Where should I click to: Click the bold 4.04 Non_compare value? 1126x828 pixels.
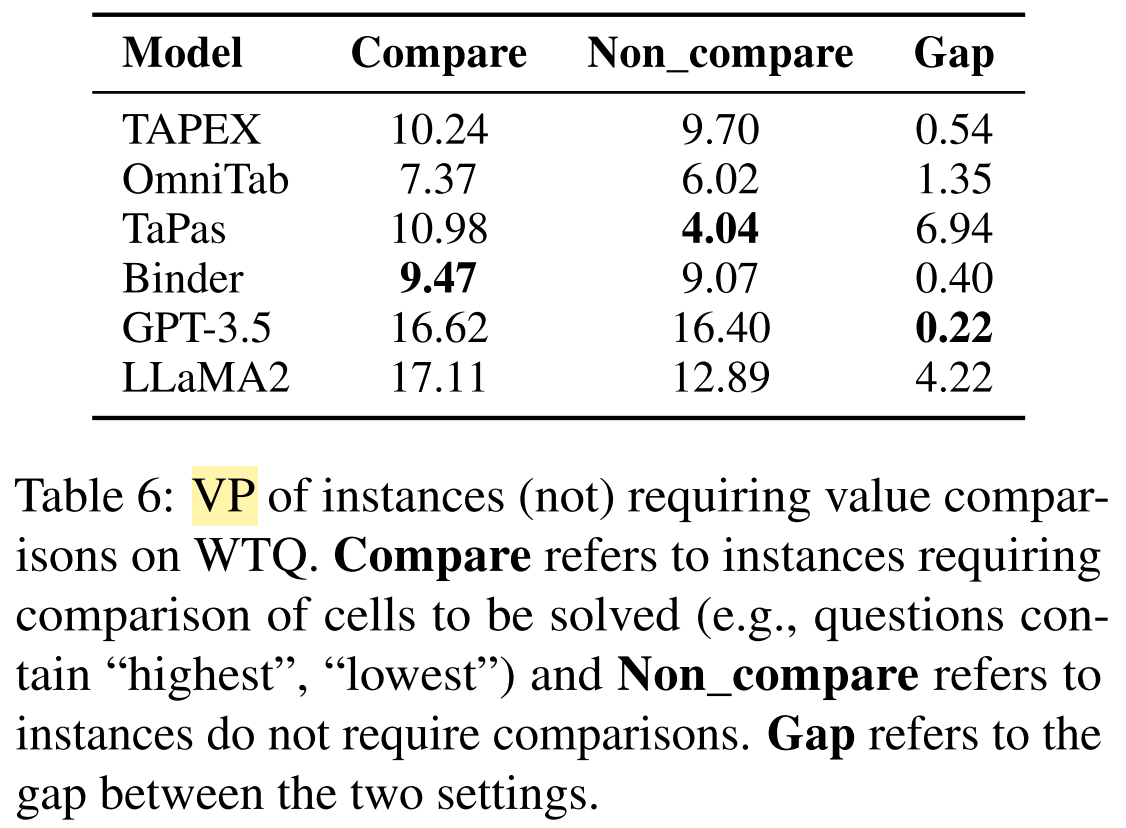[720, 229]
